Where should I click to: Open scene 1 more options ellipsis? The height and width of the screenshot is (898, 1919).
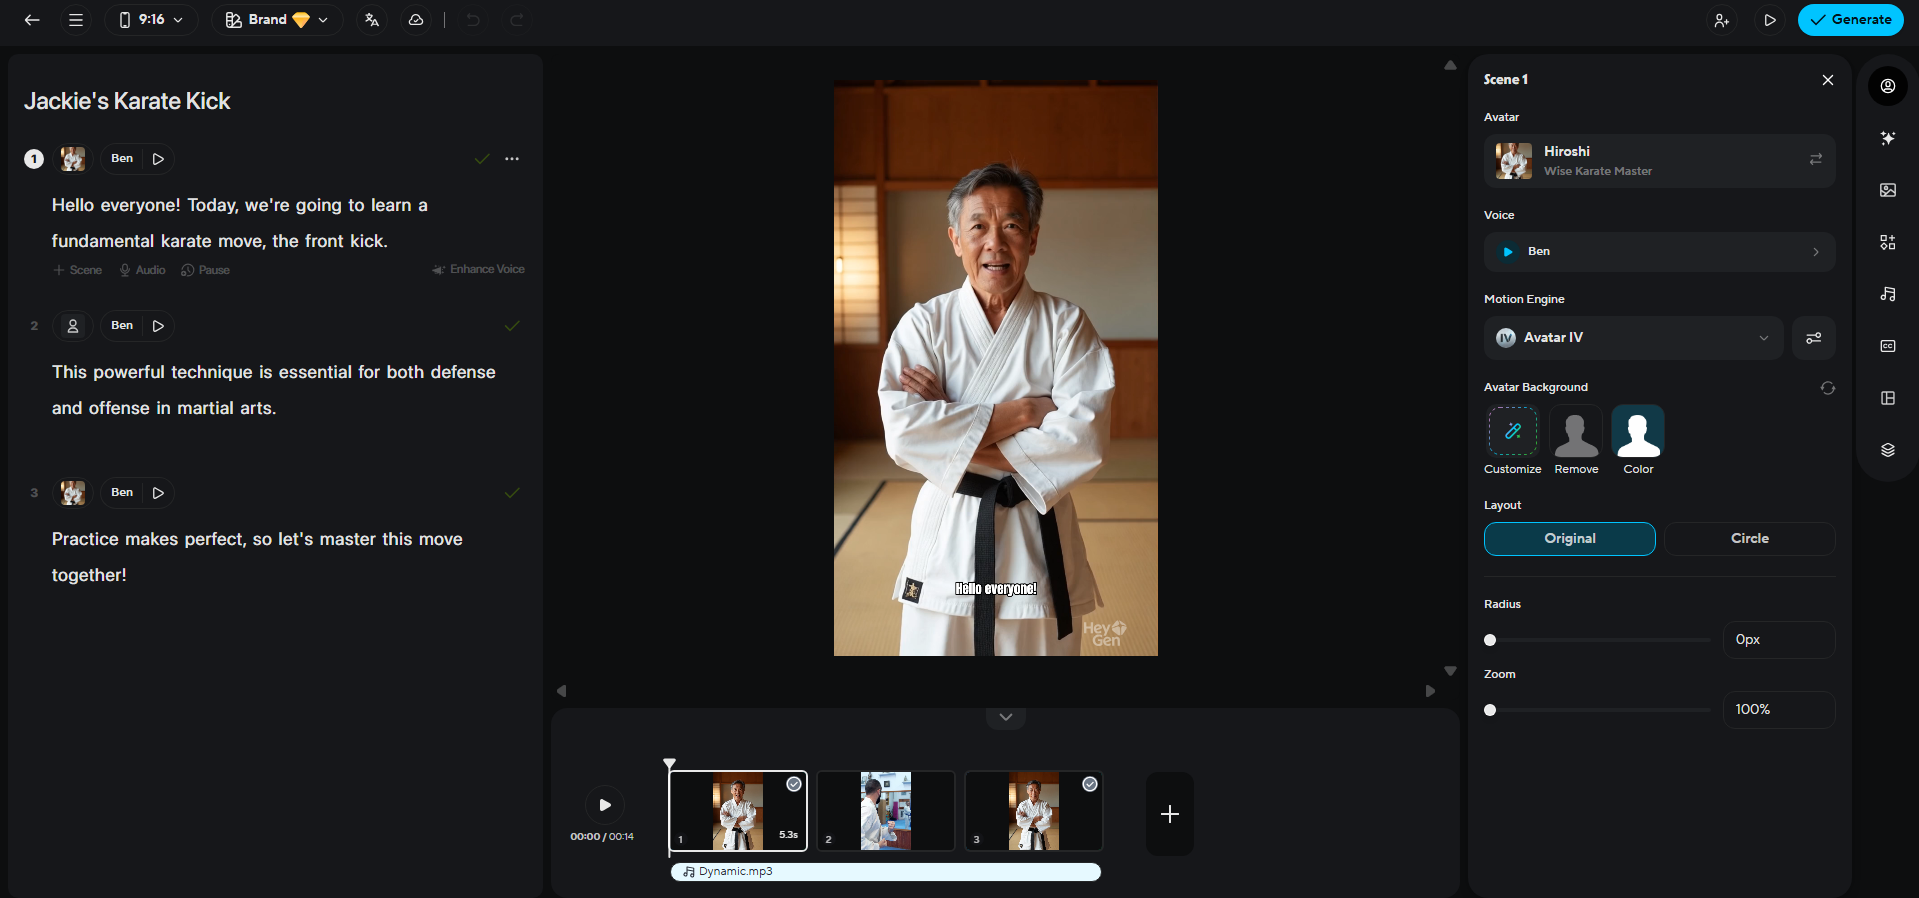[512, 159]
